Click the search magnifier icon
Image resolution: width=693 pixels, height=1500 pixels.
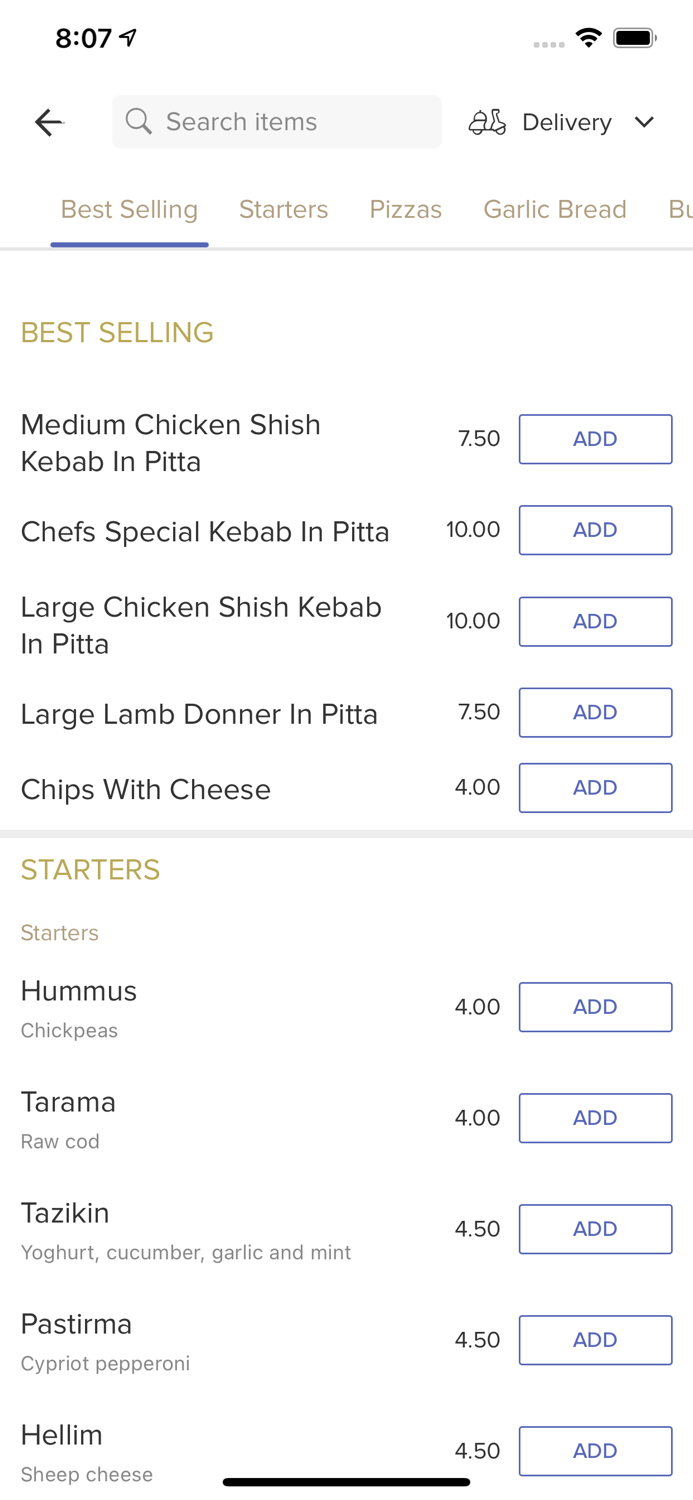point(139,121)
